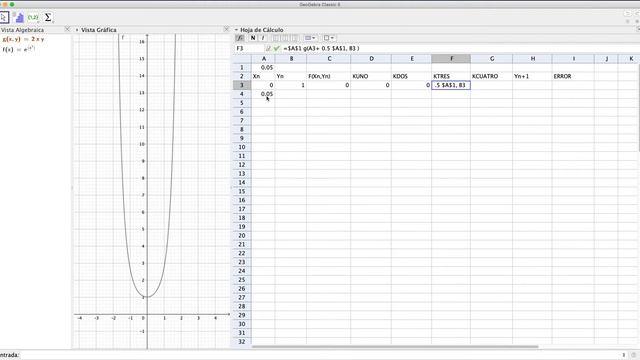The height and width of the screenshot is (360, 640).
Task: Confirm the formula with green checkmark
Action: (277, 48)
